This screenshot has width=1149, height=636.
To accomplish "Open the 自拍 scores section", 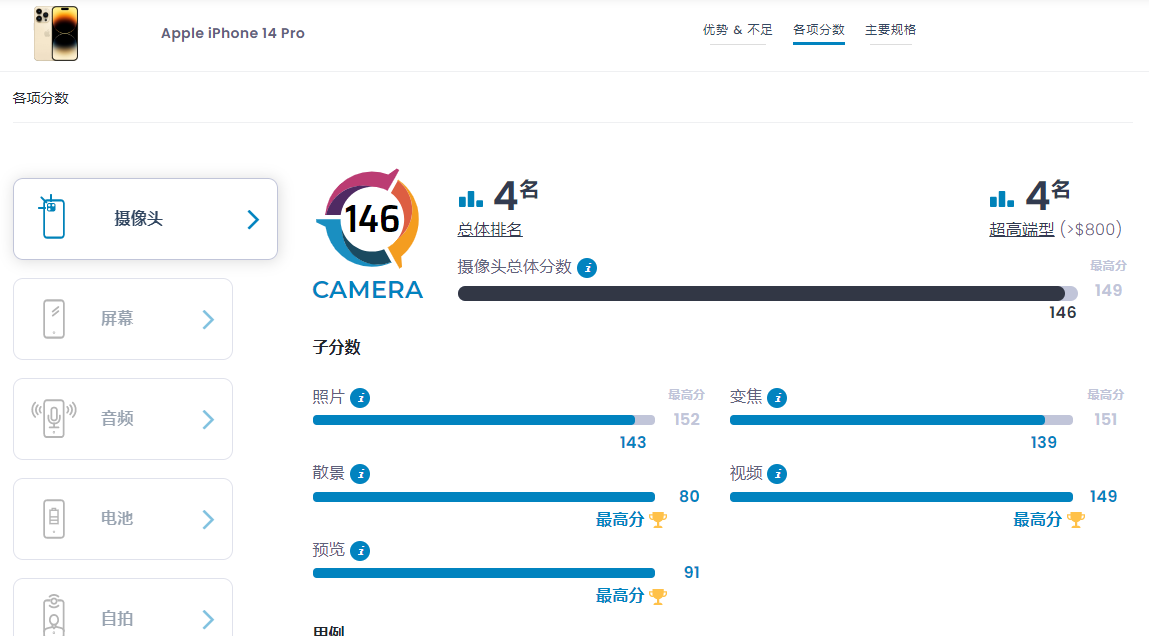I will point(123,607).
